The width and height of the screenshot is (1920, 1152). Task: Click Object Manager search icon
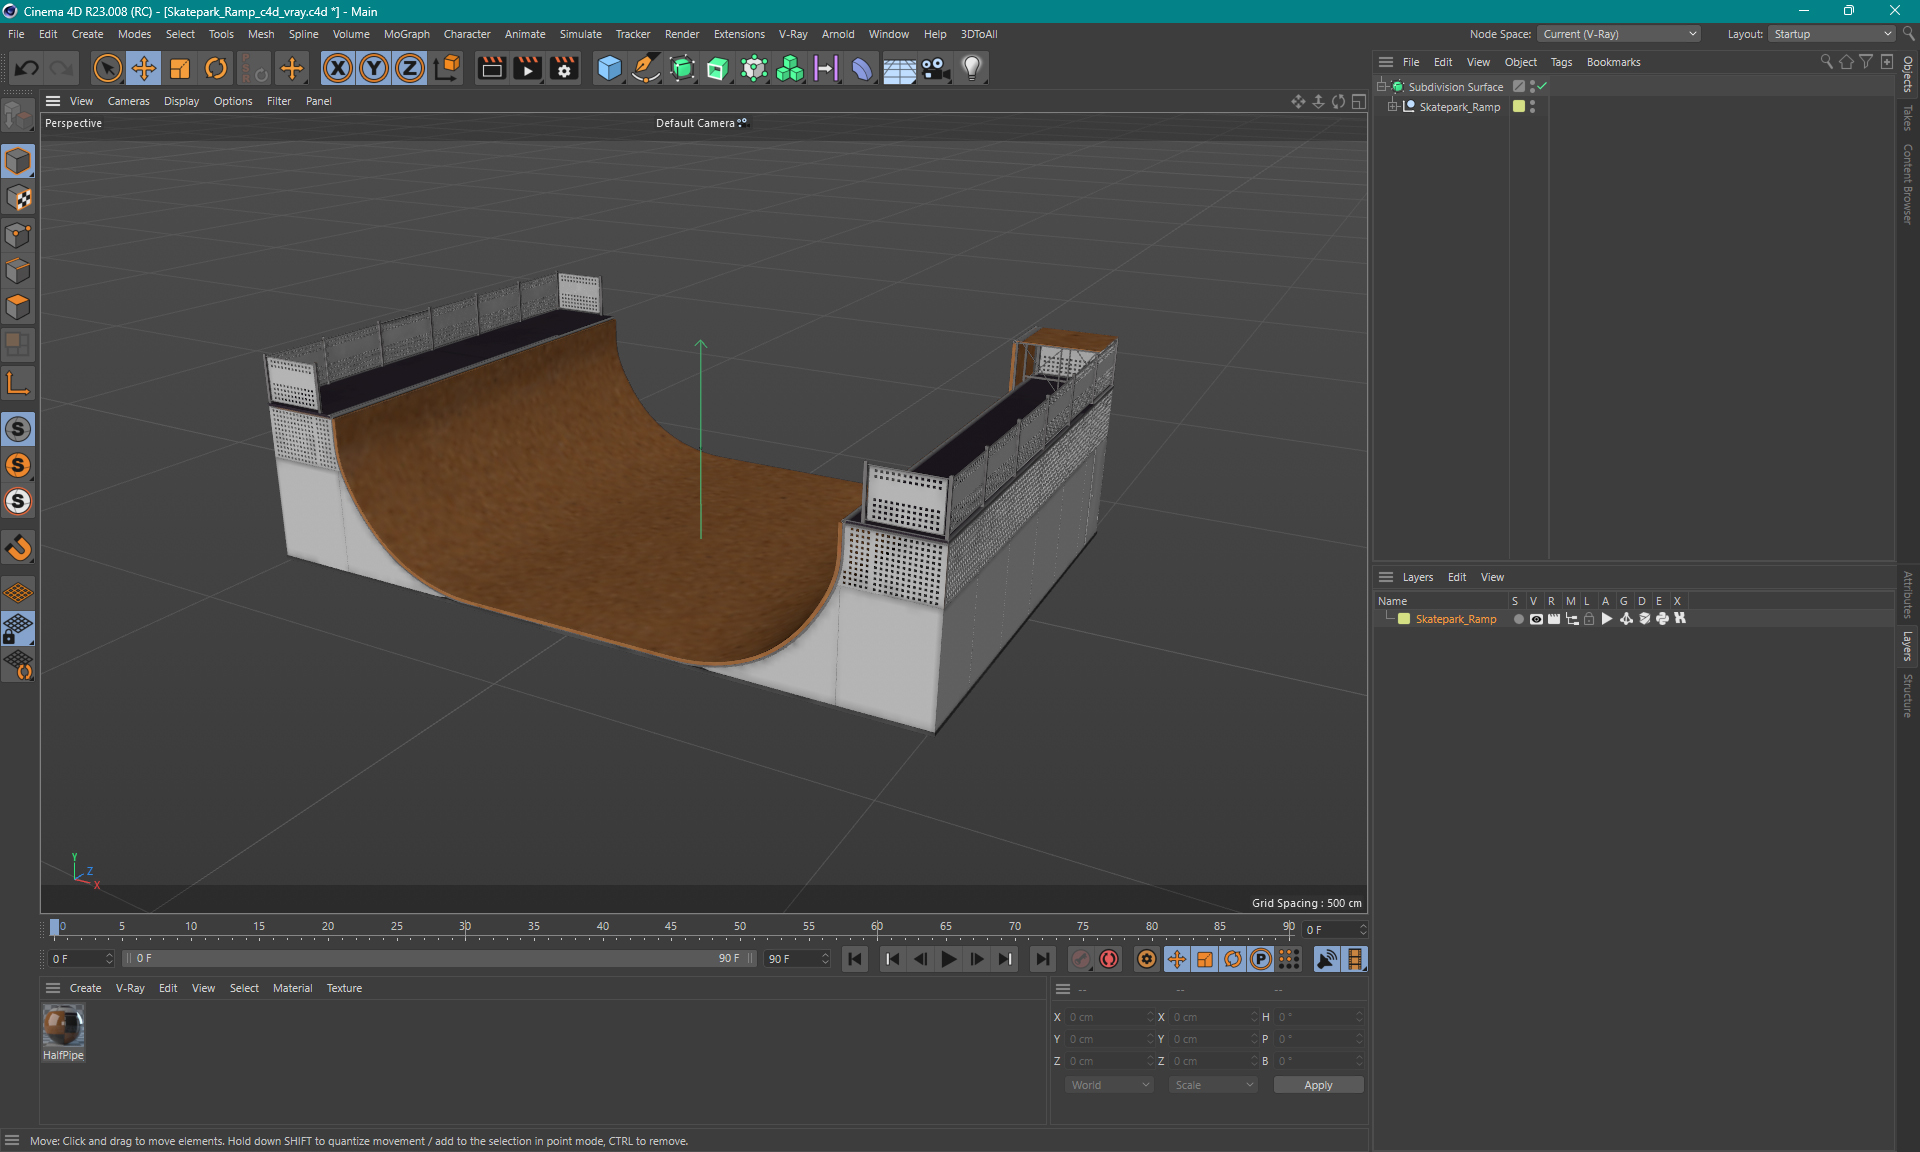[x=1827, y=62]
